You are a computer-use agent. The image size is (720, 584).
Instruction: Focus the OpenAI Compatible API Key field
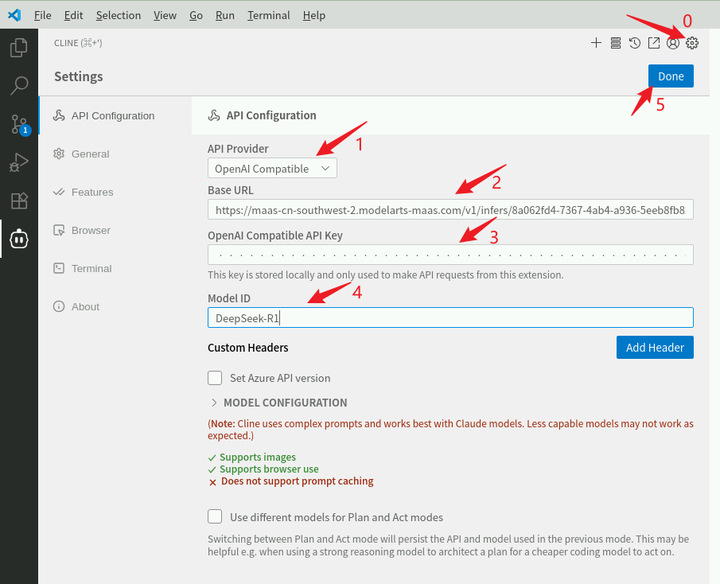click(450, 254)
